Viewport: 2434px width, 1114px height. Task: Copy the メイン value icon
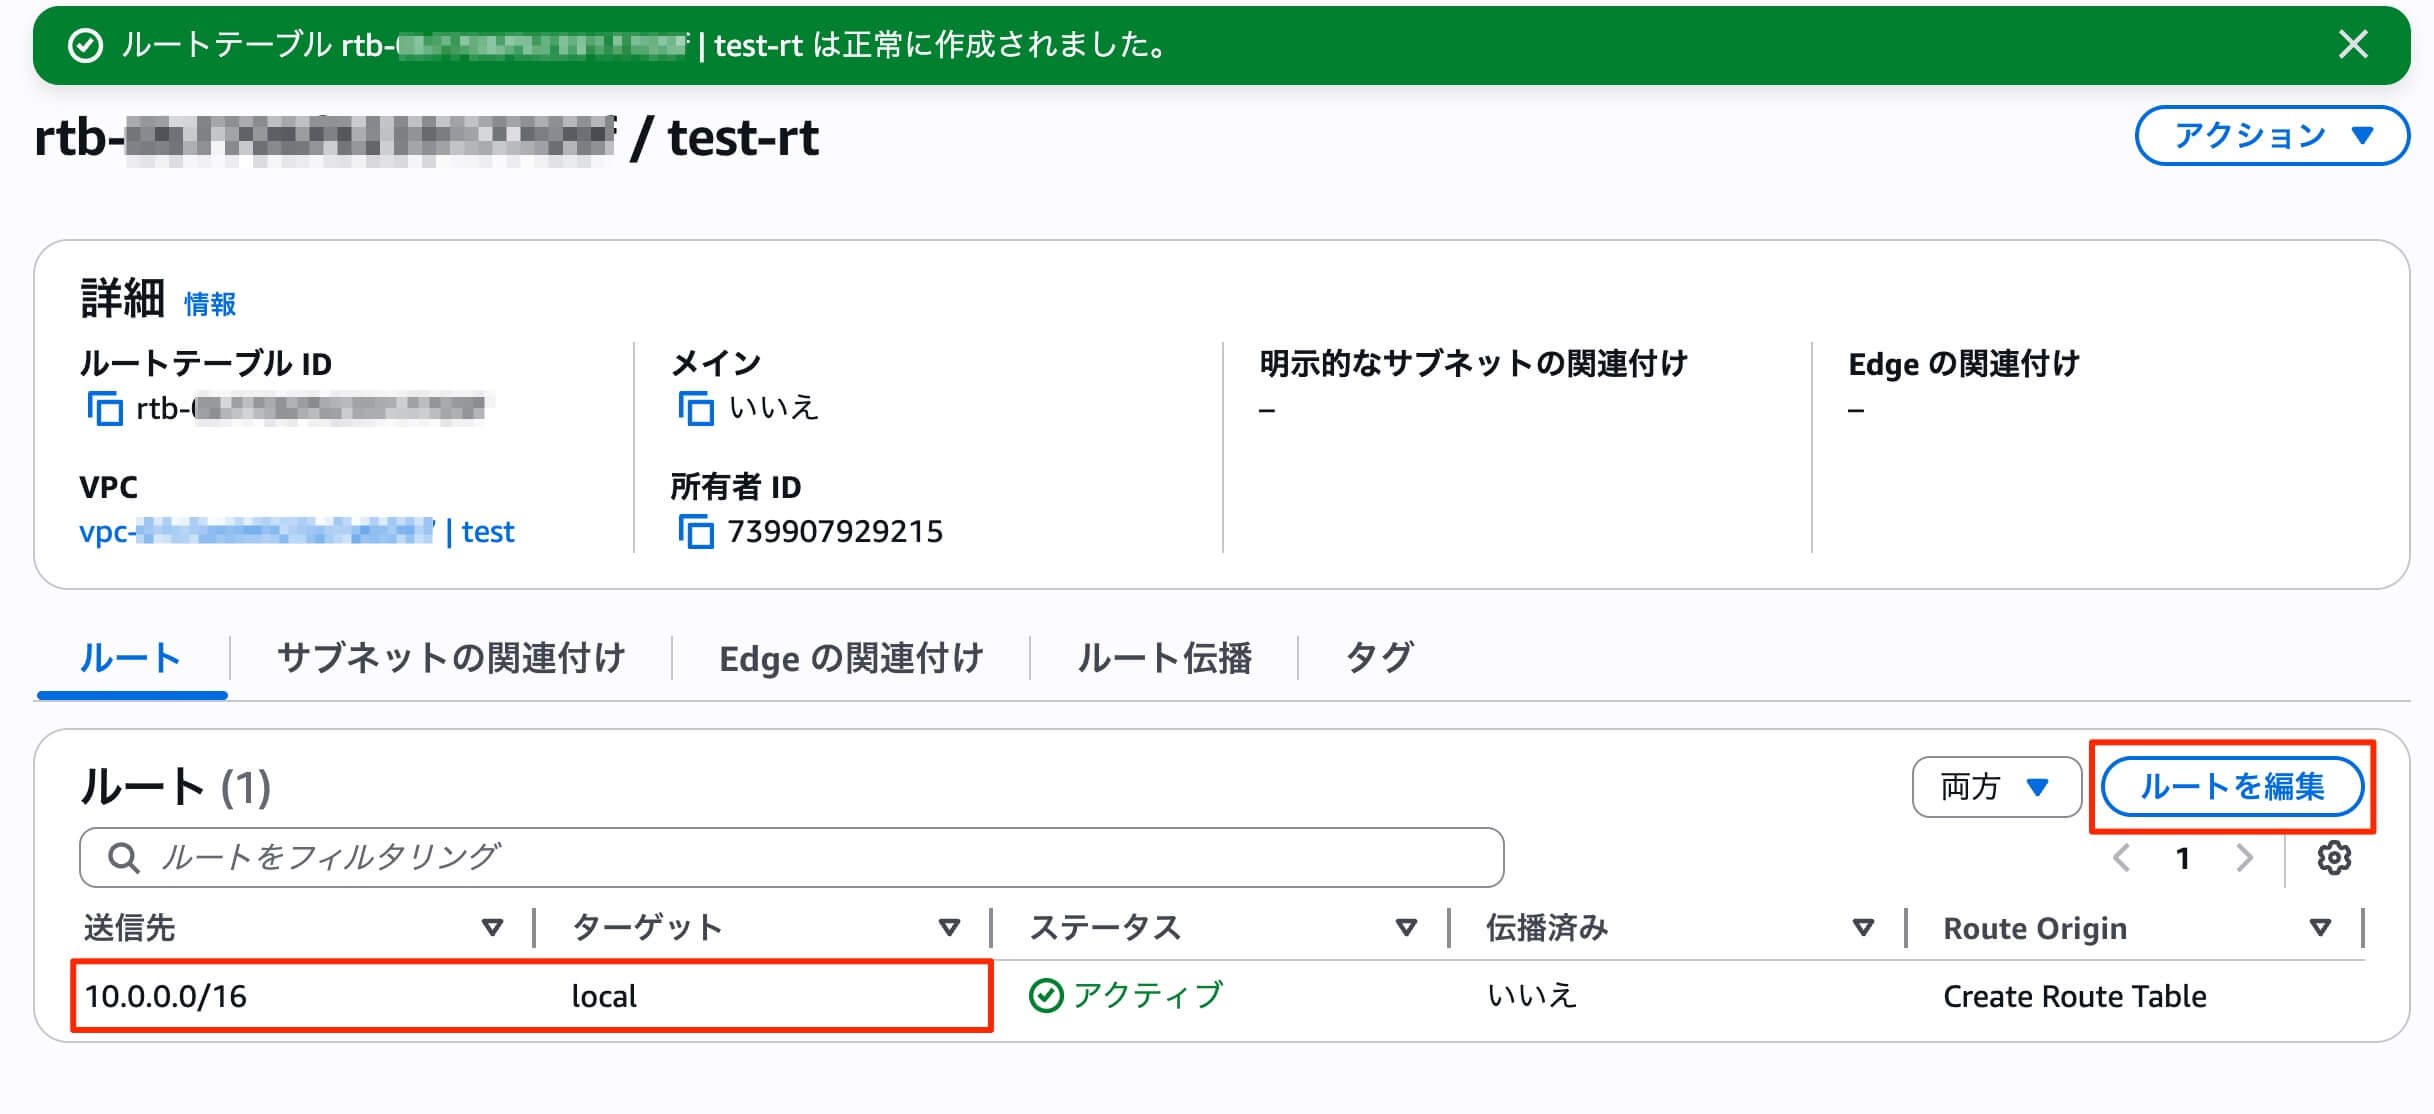[695, 408]
